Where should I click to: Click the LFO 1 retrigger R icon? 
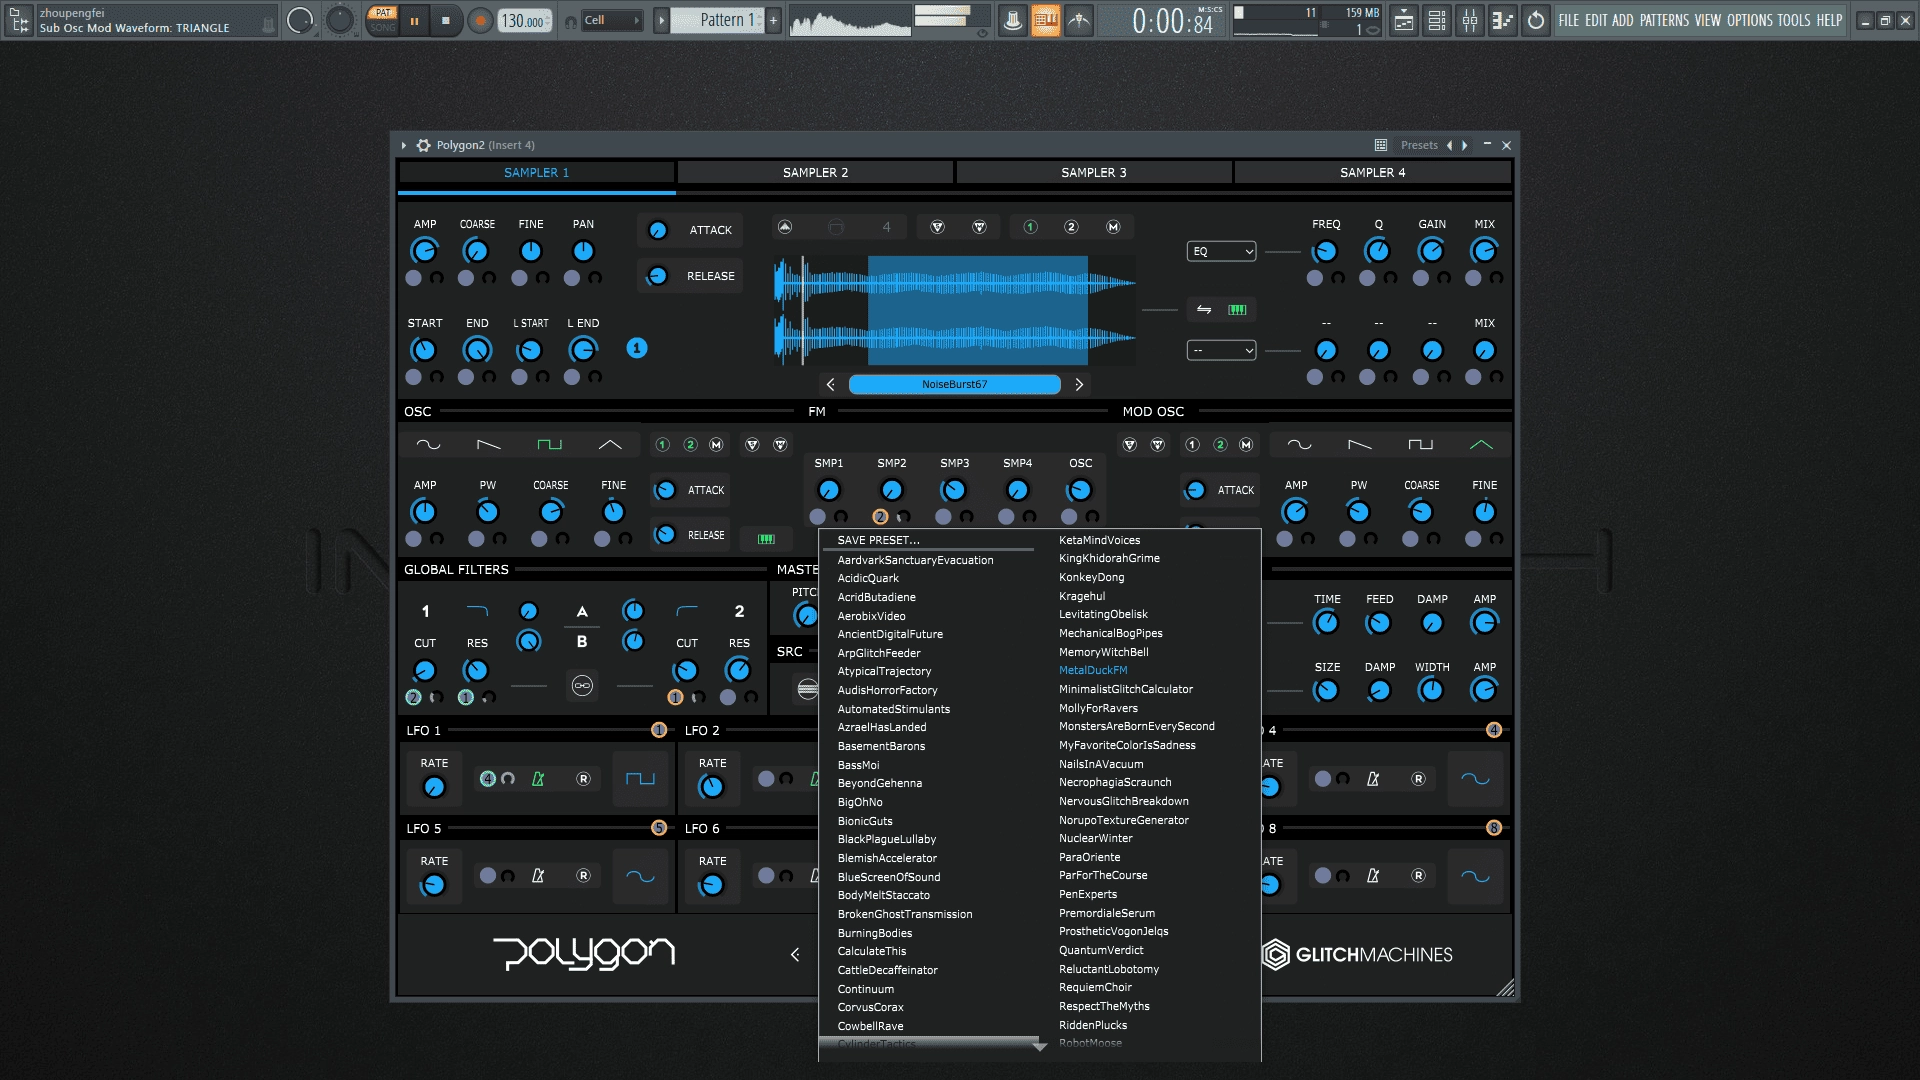[x=584, y=779]
